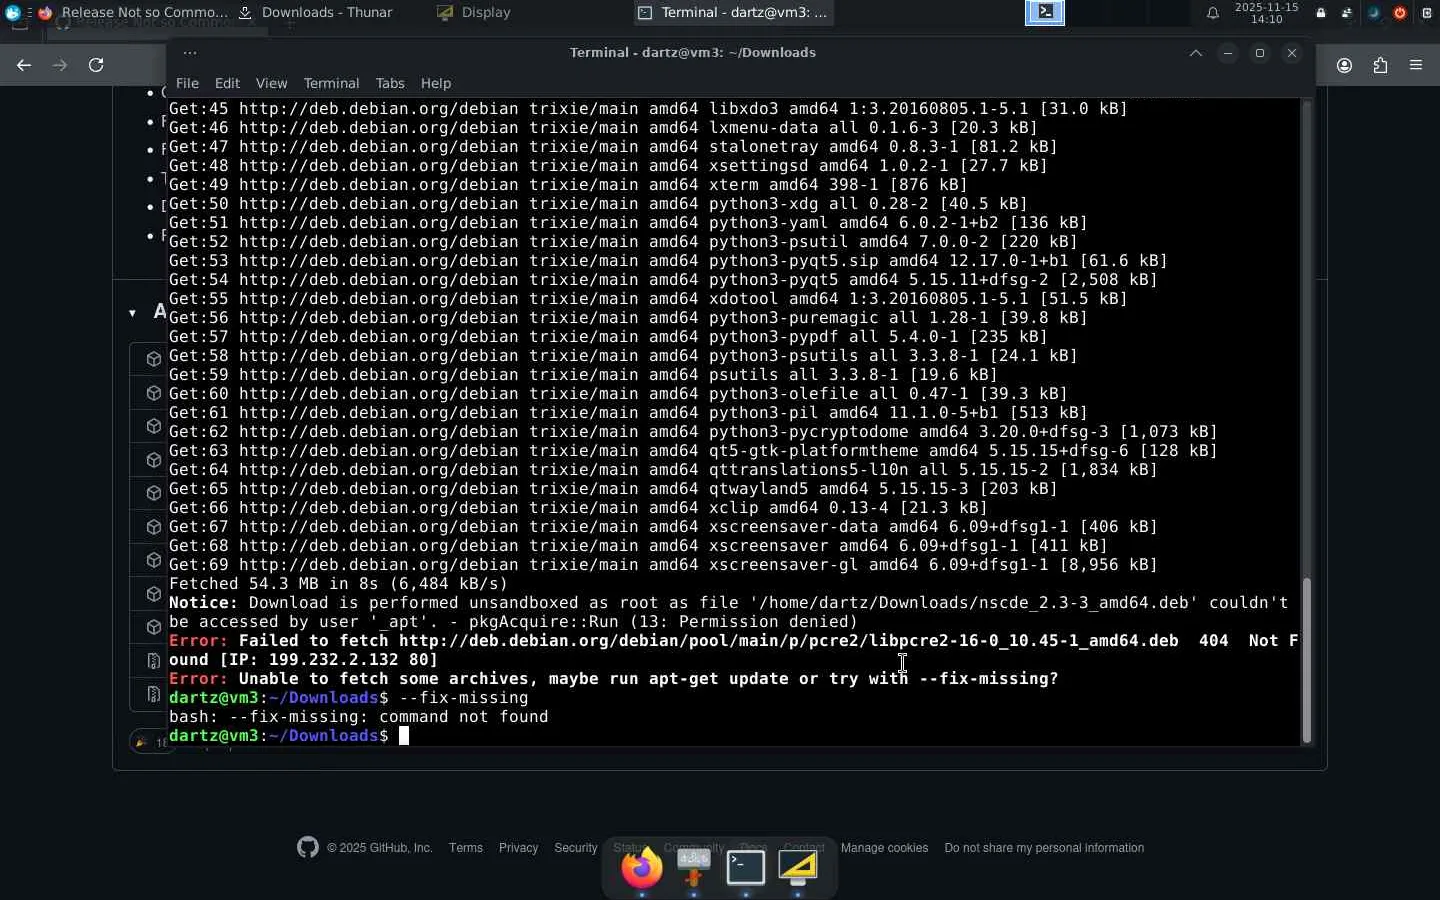Open the terminal File menu

187,83
